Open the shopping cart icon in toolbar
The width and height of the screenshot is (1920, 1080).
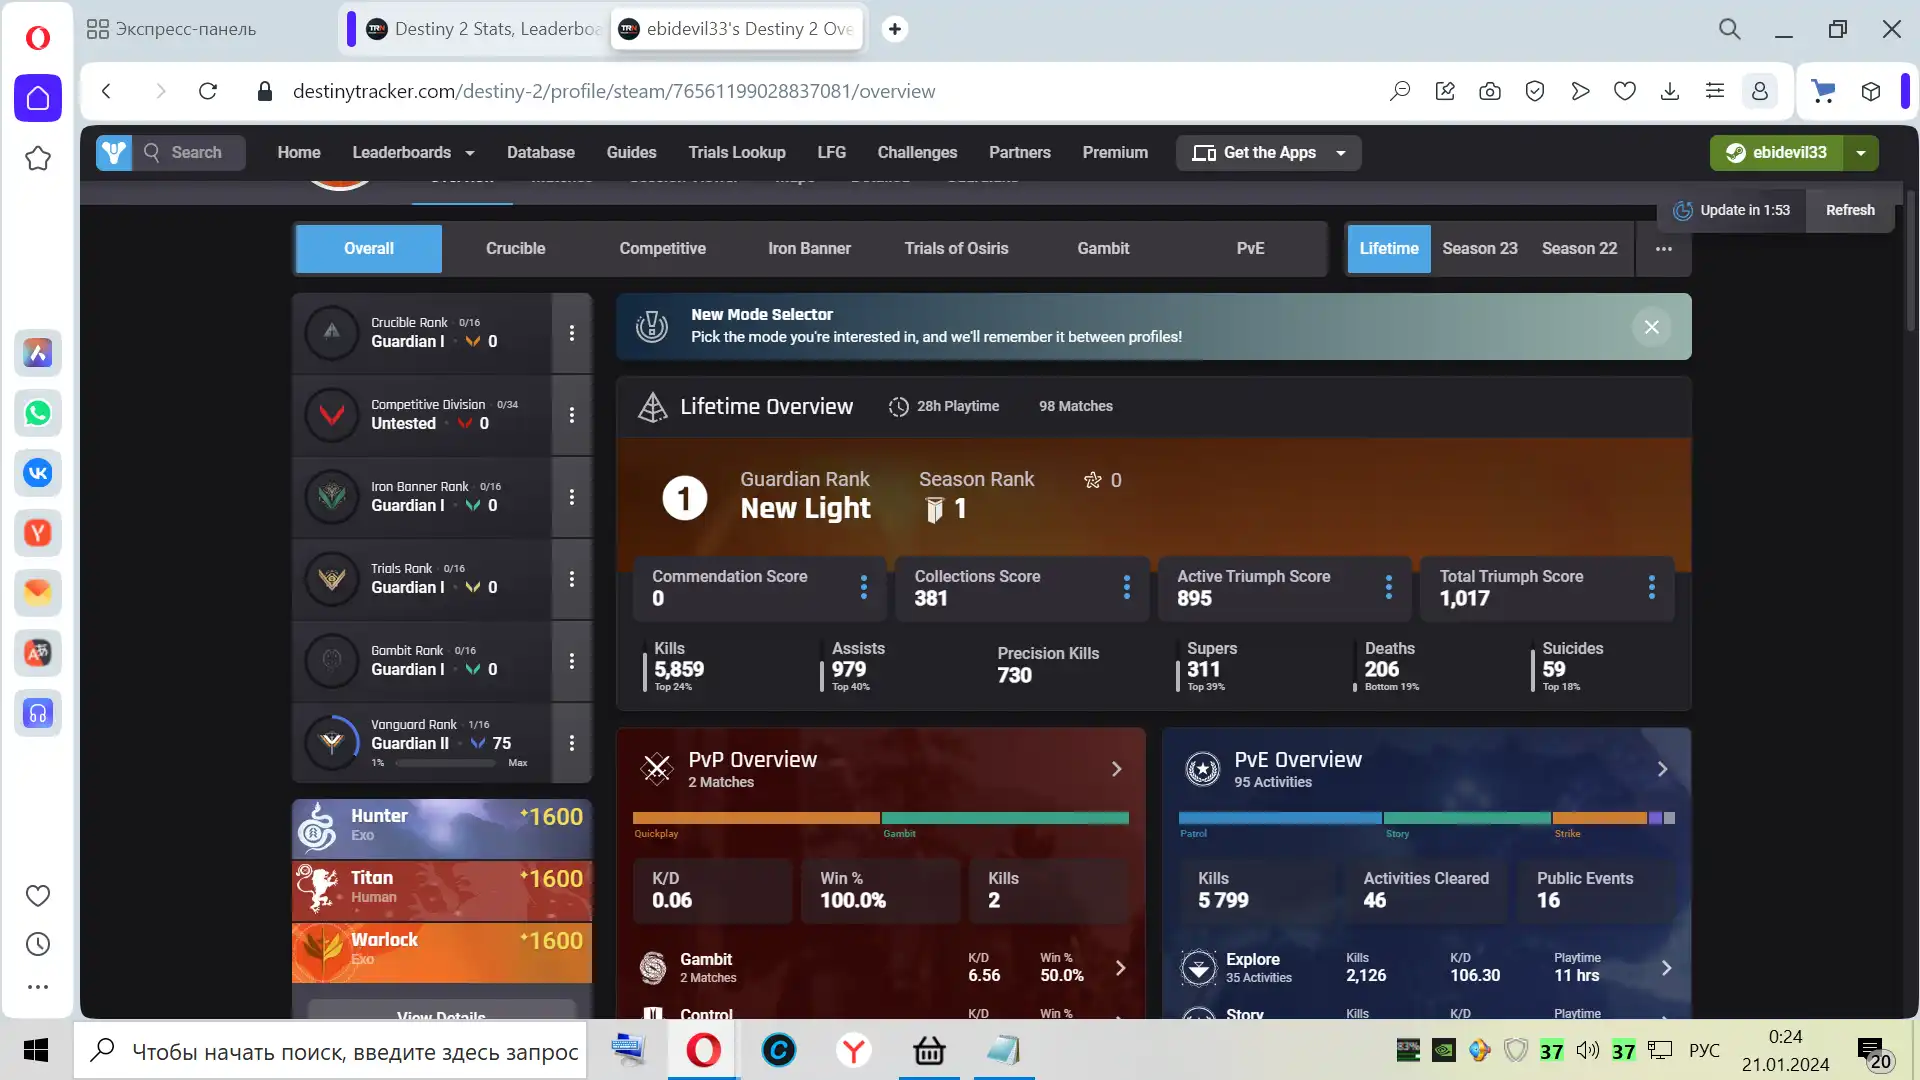[x=1824, y=91]
